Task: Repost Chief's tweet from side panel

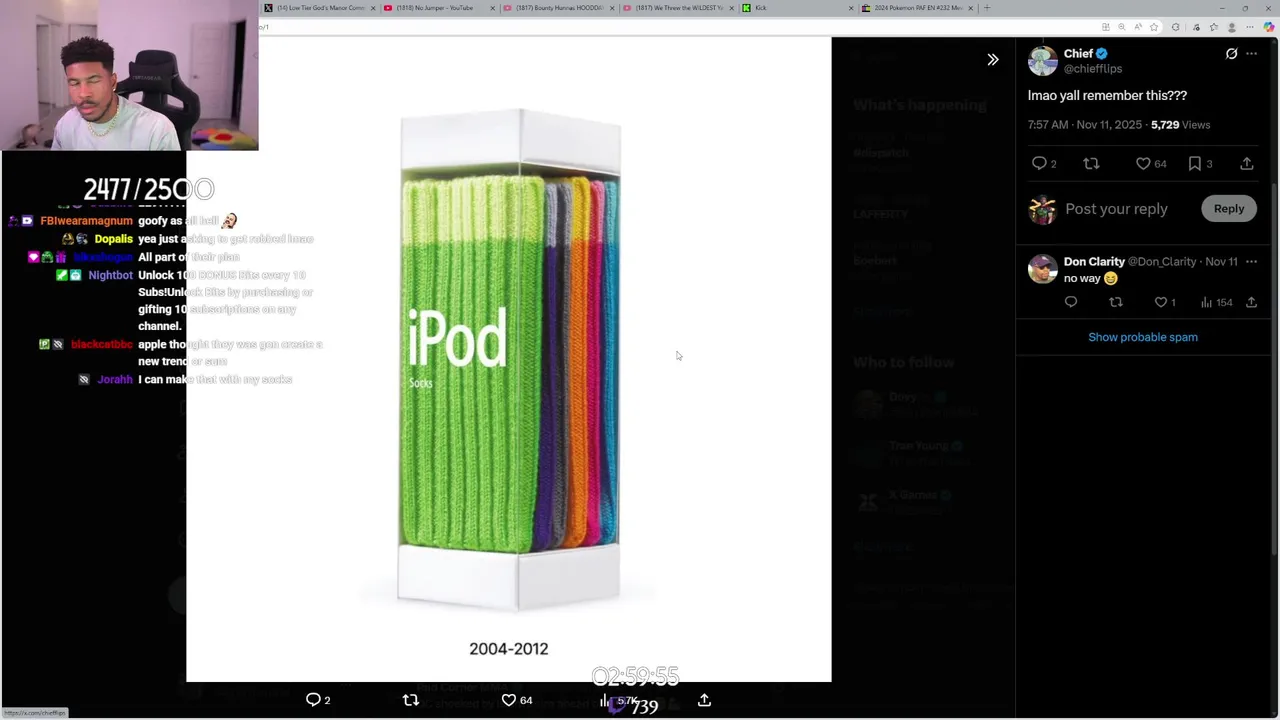Action: click(x=1091, y=163)
